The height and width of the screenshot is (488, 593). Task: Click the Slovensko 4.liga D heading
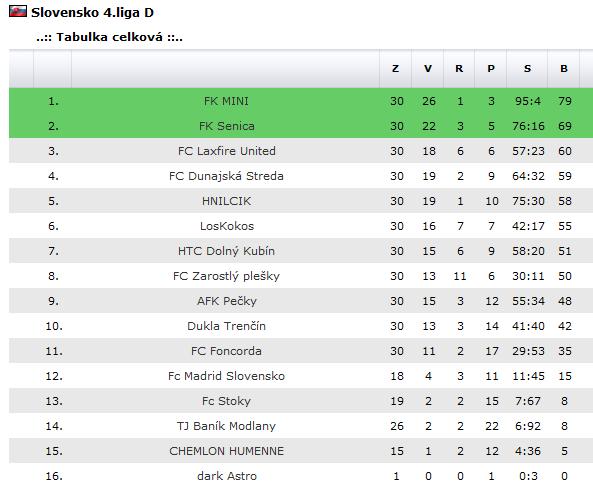[92, 12]
